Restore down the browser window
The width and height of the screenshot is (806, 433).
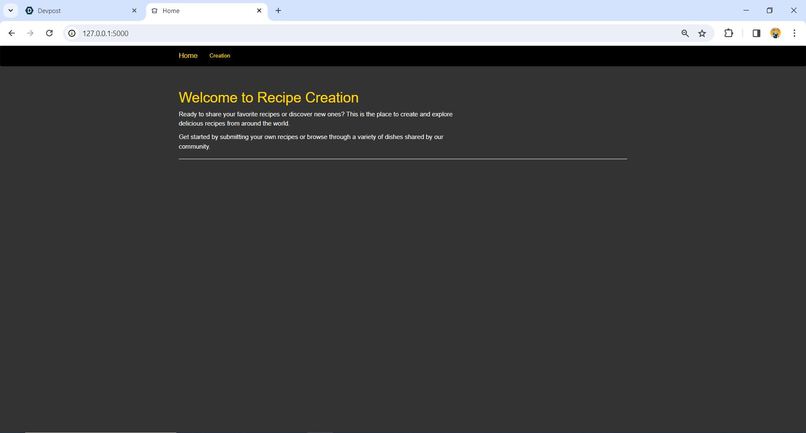770,10
